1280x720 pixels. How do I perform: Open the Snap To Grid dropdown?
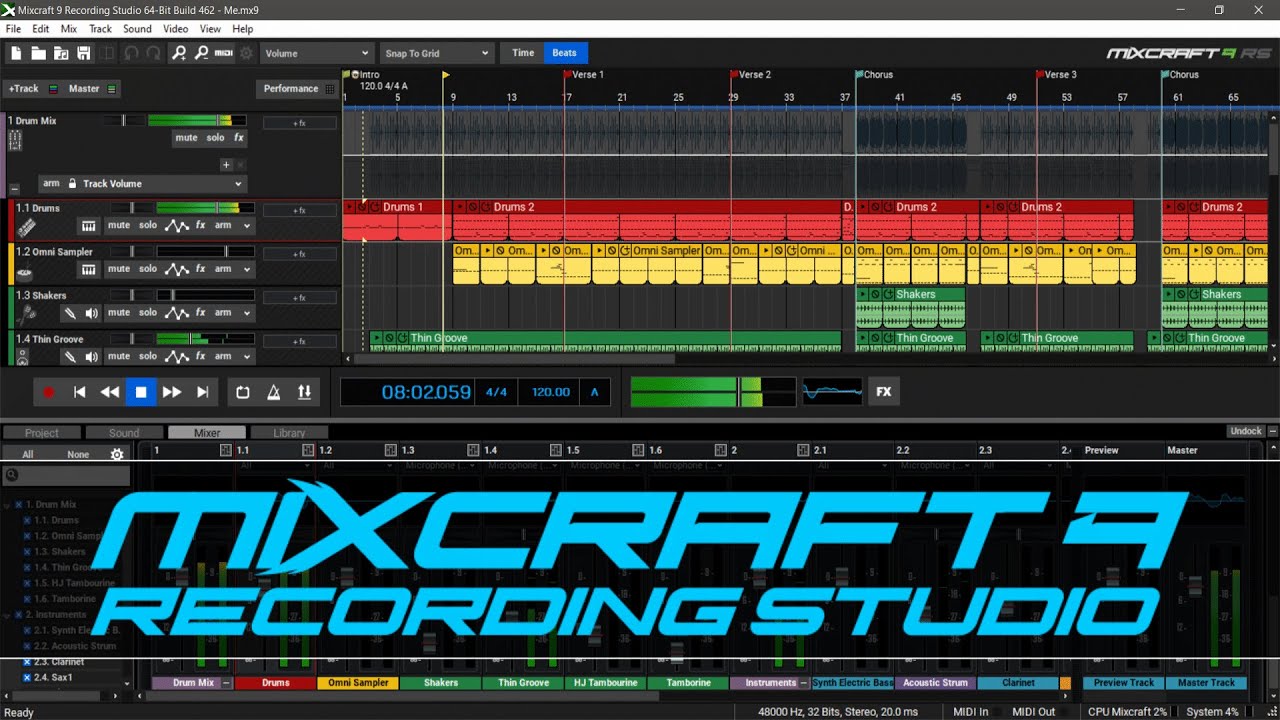(x=437, y=53)
